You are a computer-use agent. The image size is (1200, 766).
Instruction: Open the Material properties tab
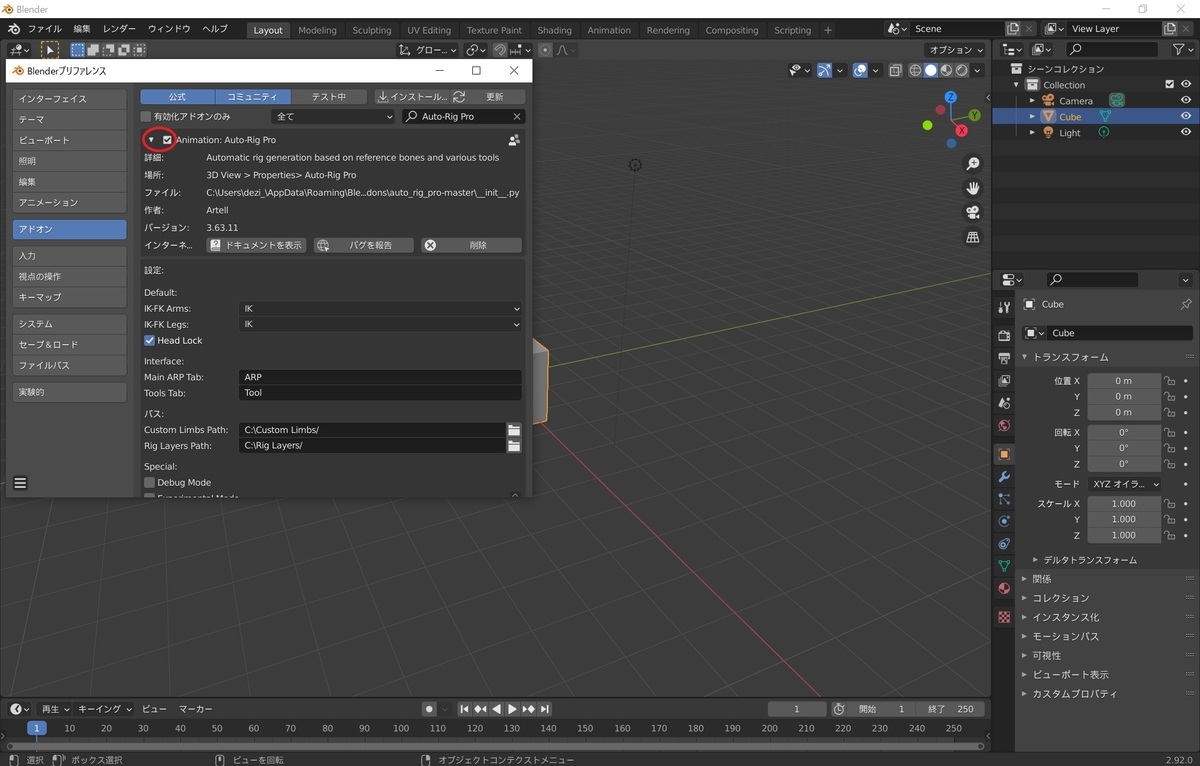click(1004, 589)
